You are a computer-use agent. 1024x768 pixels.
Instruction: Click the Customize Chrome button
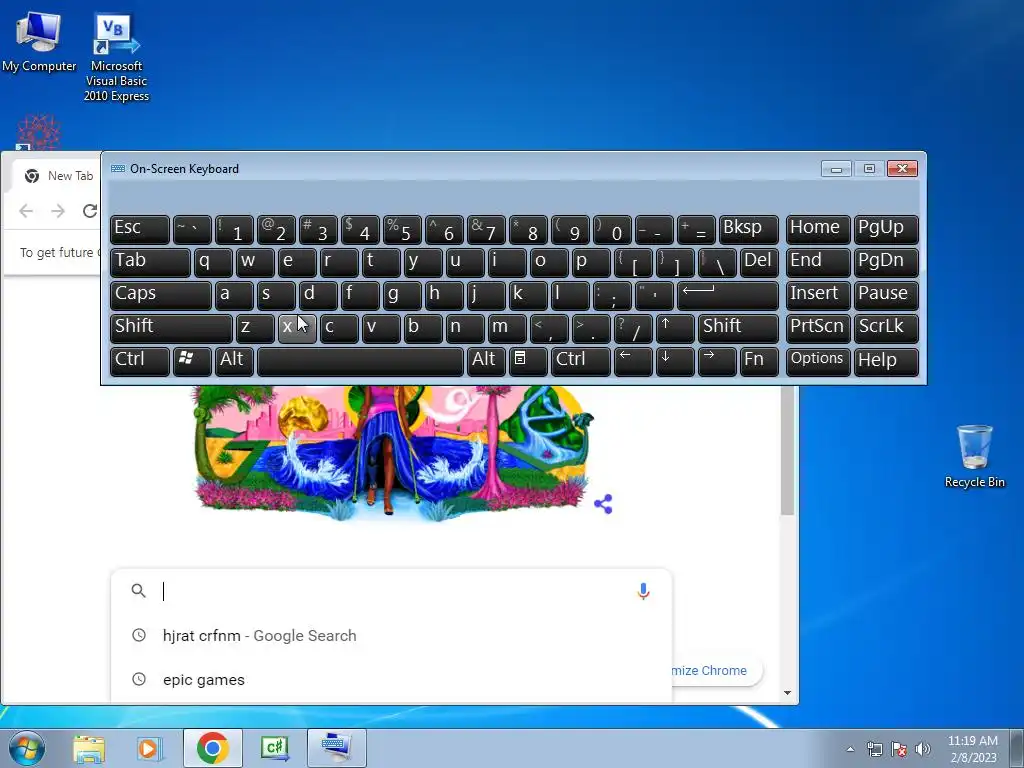716,671
